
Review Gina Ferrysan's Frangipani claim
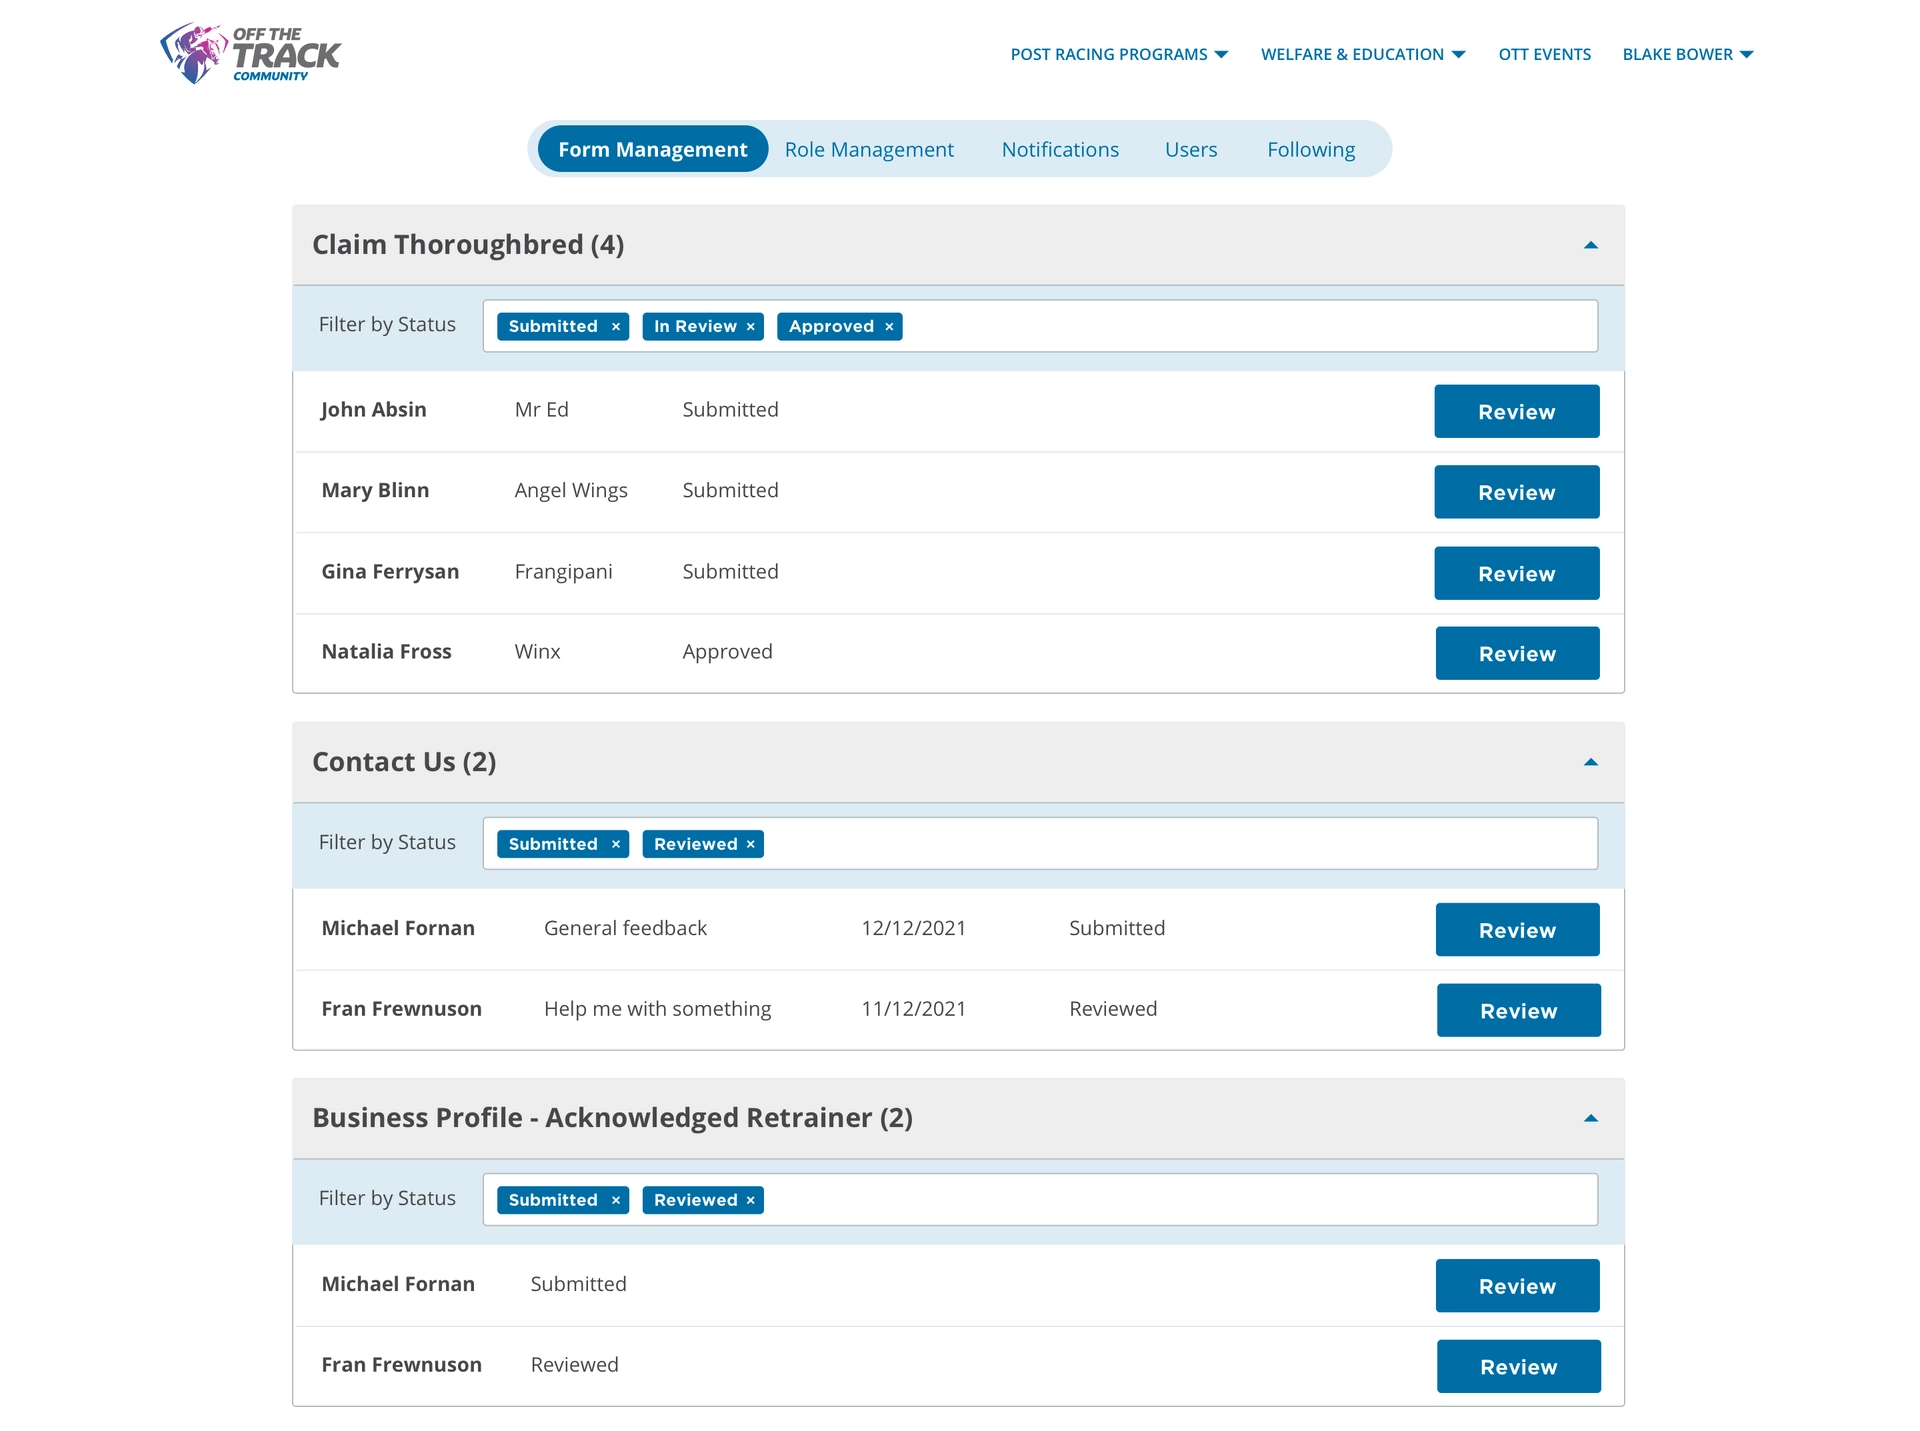1517,573
